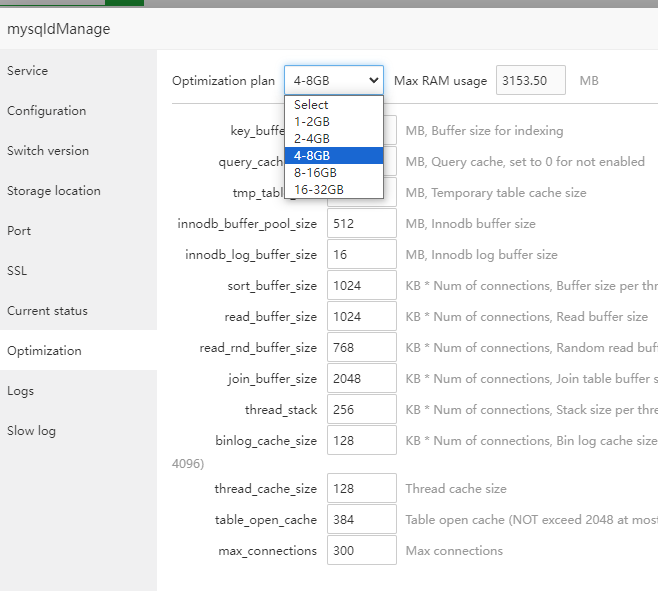Select the 1-2GB plan option
Screen dimensions: 658x591
click(x=312, y=121)
